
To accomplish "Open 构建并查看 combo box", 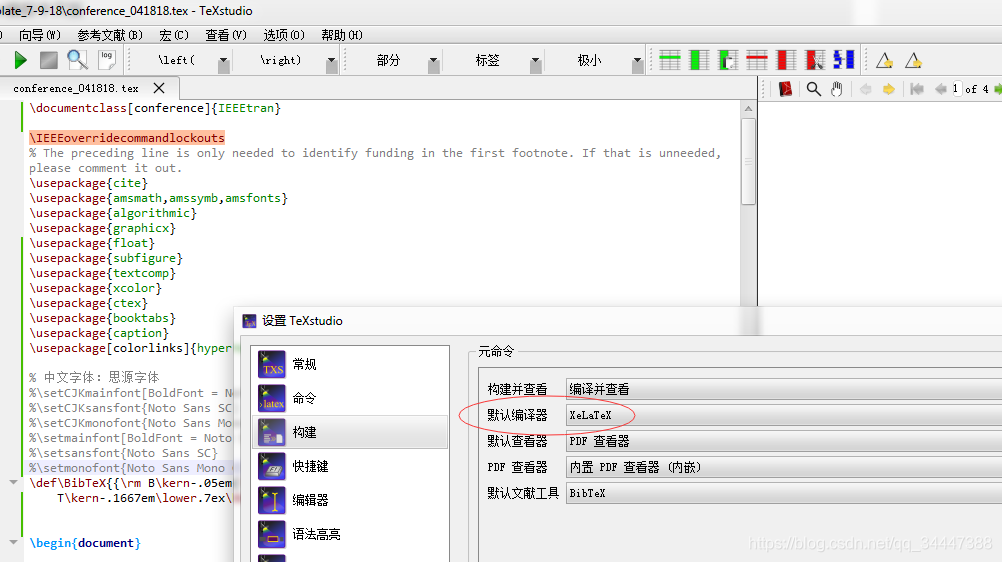I will coord(783,389).
